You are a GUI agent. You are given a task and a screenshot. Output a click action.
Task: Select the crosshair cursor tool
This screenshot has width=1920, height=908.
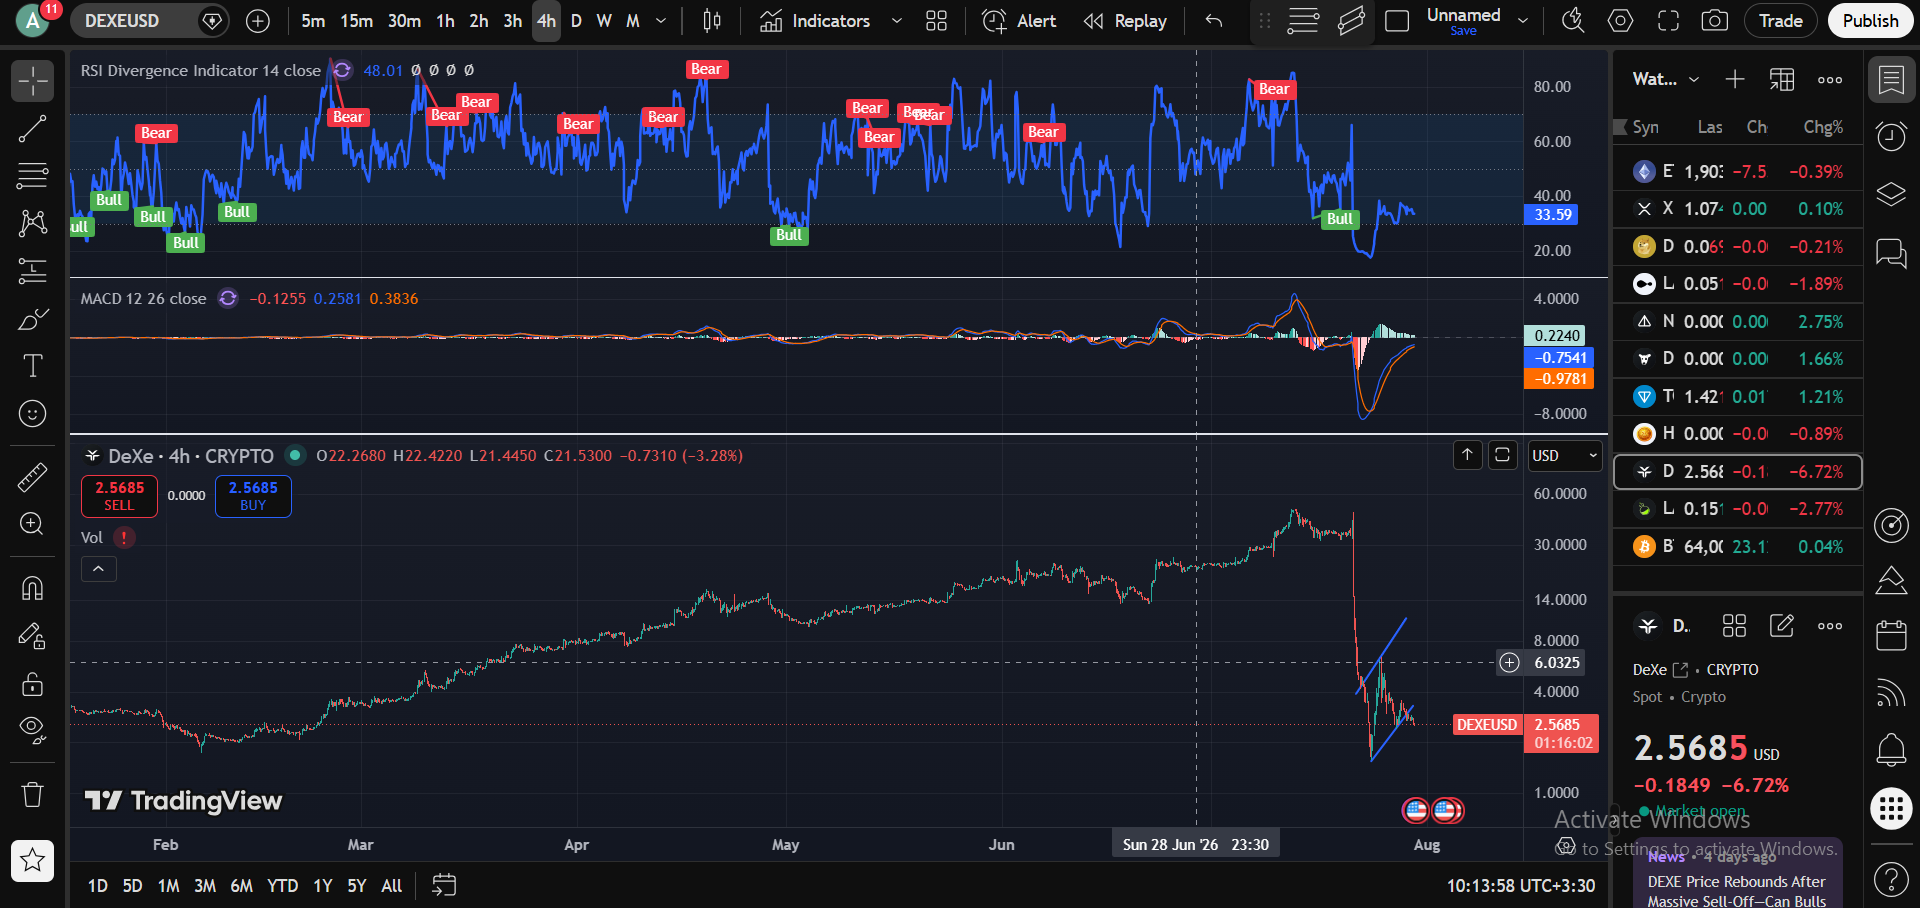pos(32,81)
